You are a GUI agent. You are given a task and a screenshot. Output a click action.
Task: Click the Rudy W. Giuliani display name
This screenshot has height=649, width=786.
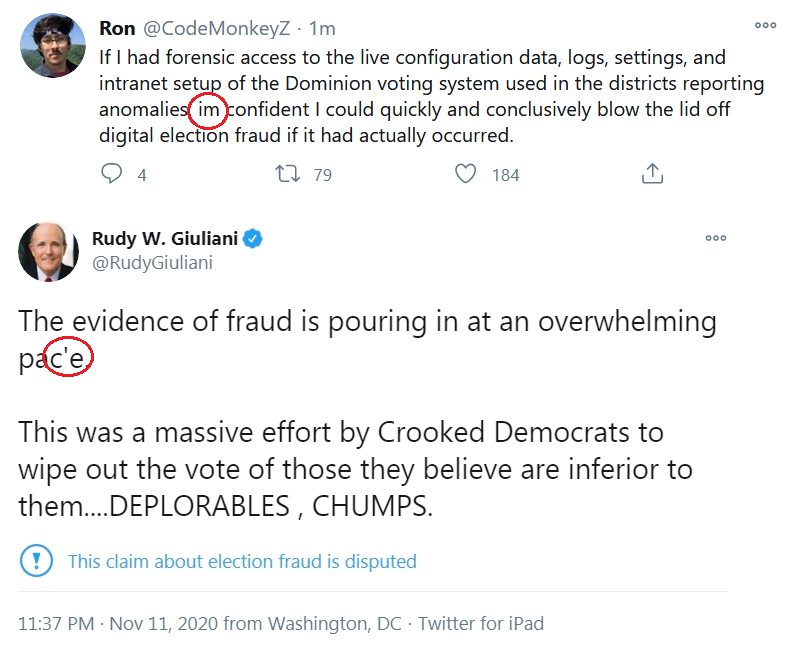[165, 239]
